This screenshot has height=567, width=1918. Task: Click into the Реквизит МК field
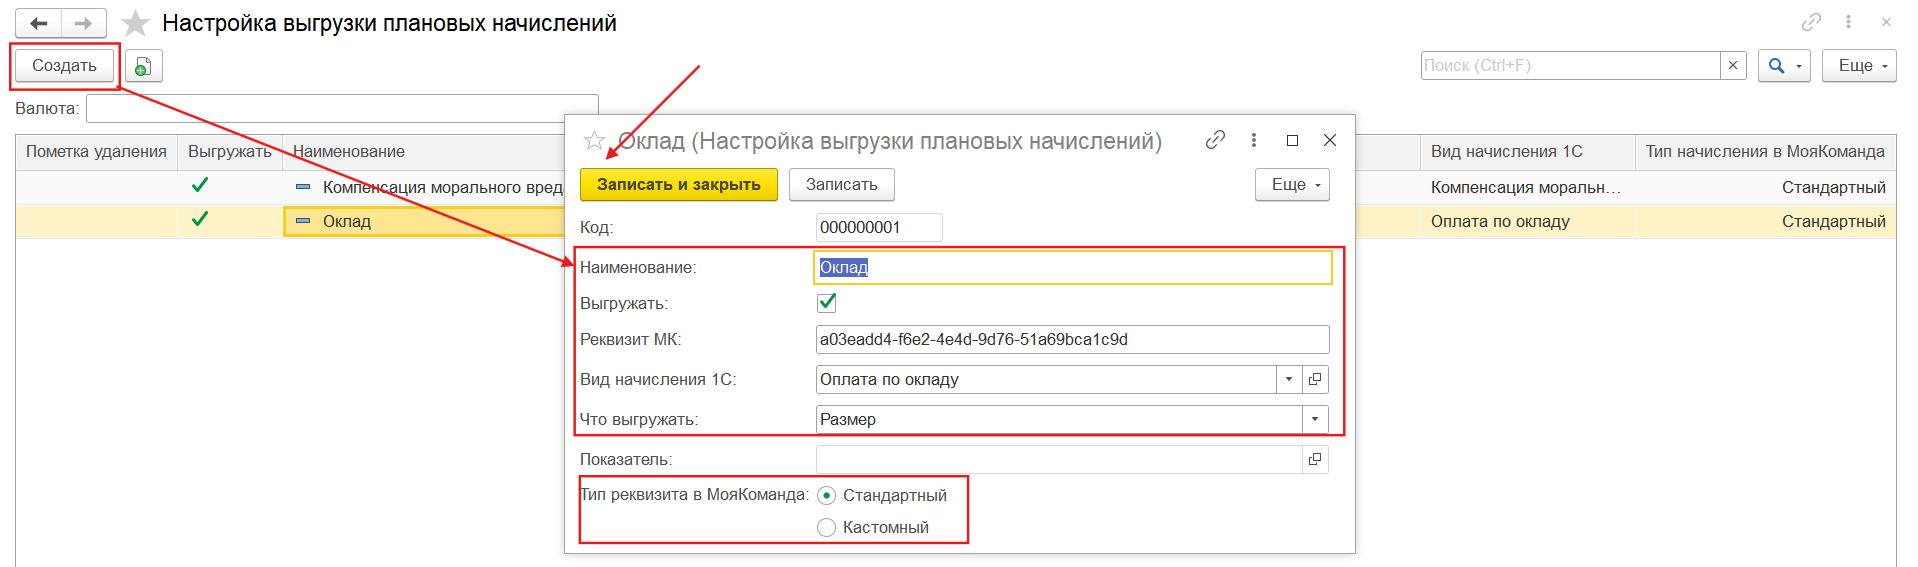pyautogui.click(x=1072, y=339)
